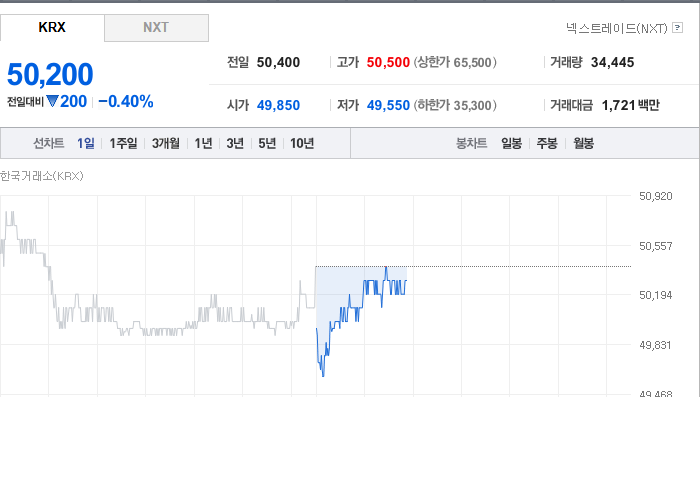Select the 1일 line chart period
700x490 pixels.
point(86,143)
